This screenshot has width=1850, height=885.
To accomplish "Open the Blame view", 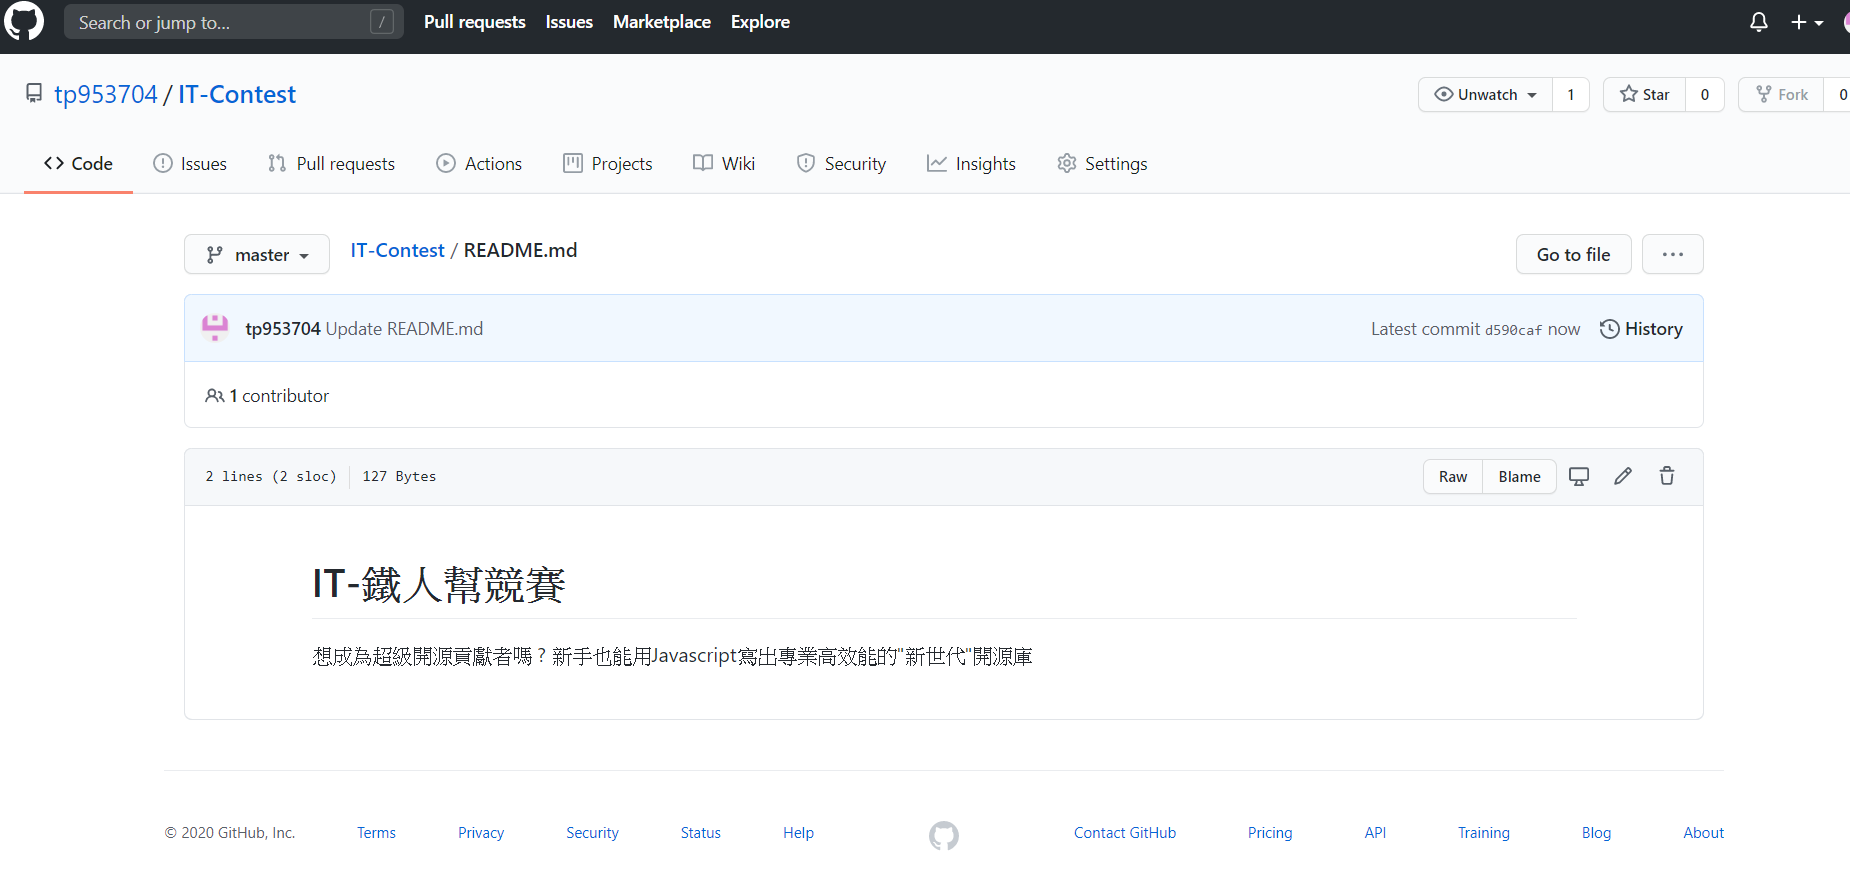I will tap(1519, 476).
